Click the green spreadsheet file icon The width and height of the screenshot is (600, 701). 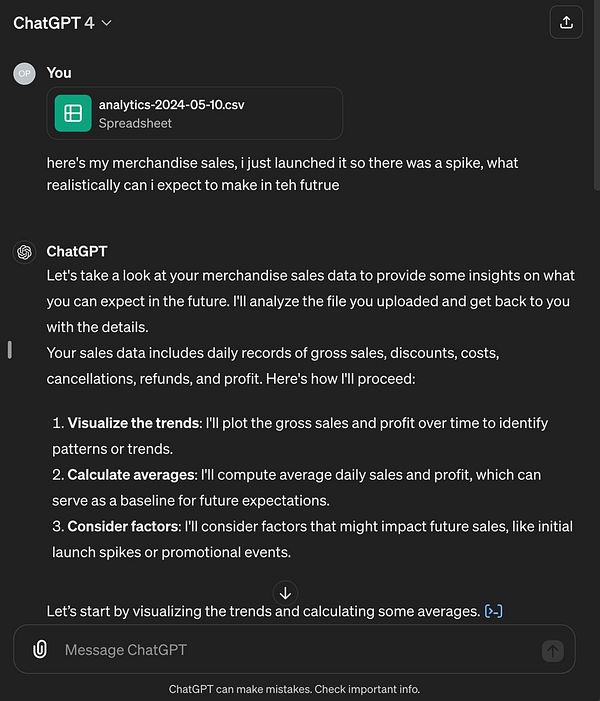(73, 113)
